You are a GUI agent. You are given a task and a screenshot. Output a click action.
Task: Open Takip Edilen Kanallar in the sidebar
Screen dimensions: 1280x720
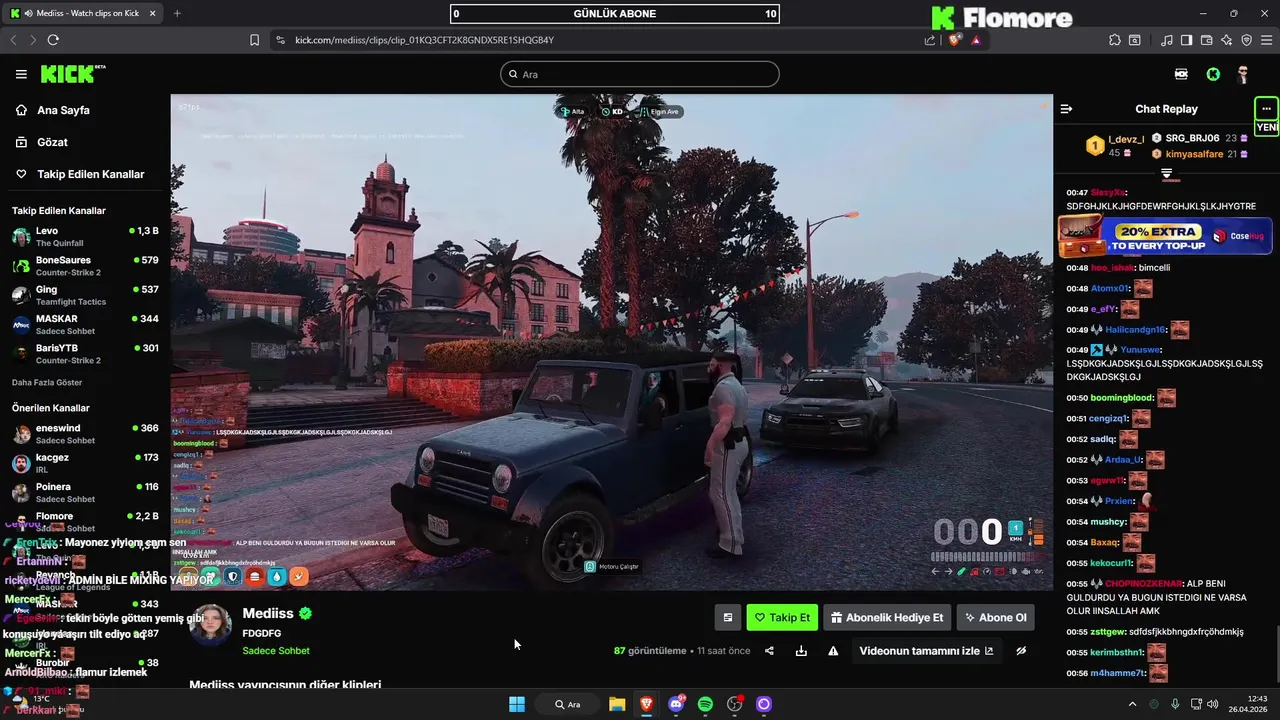pyautogui.click(x=80, y=174)
